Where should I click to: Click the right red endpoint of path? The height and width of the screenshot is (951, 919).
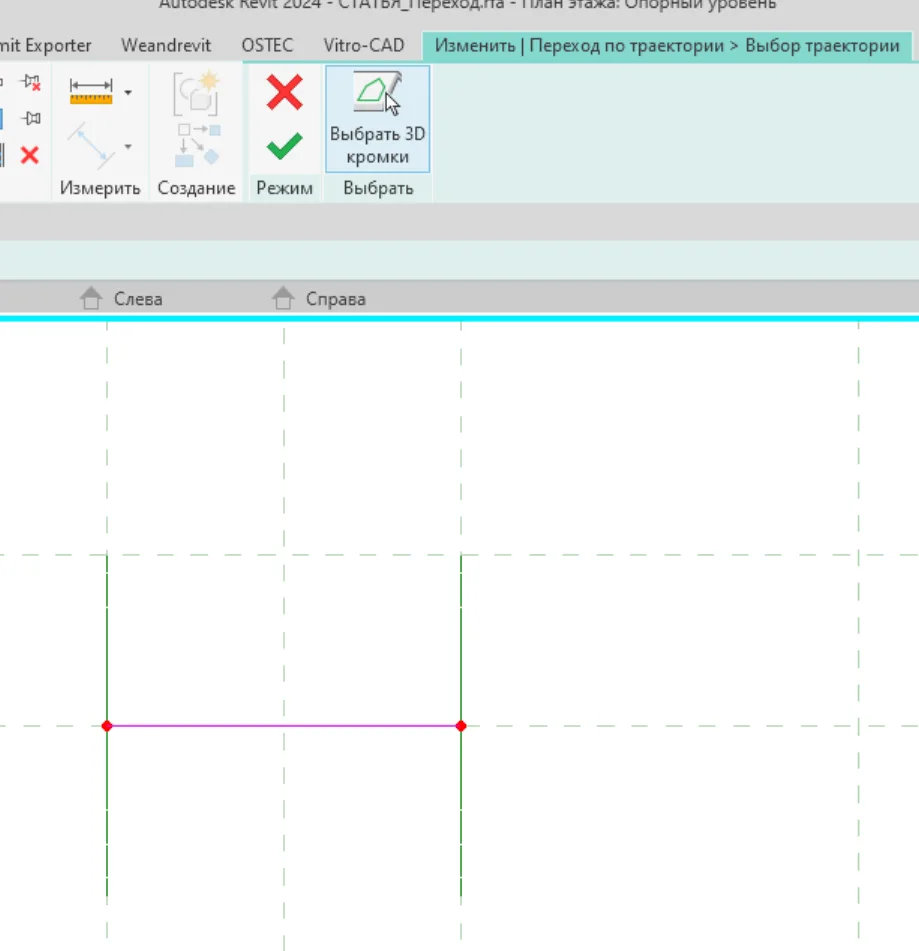coord(460,726)
